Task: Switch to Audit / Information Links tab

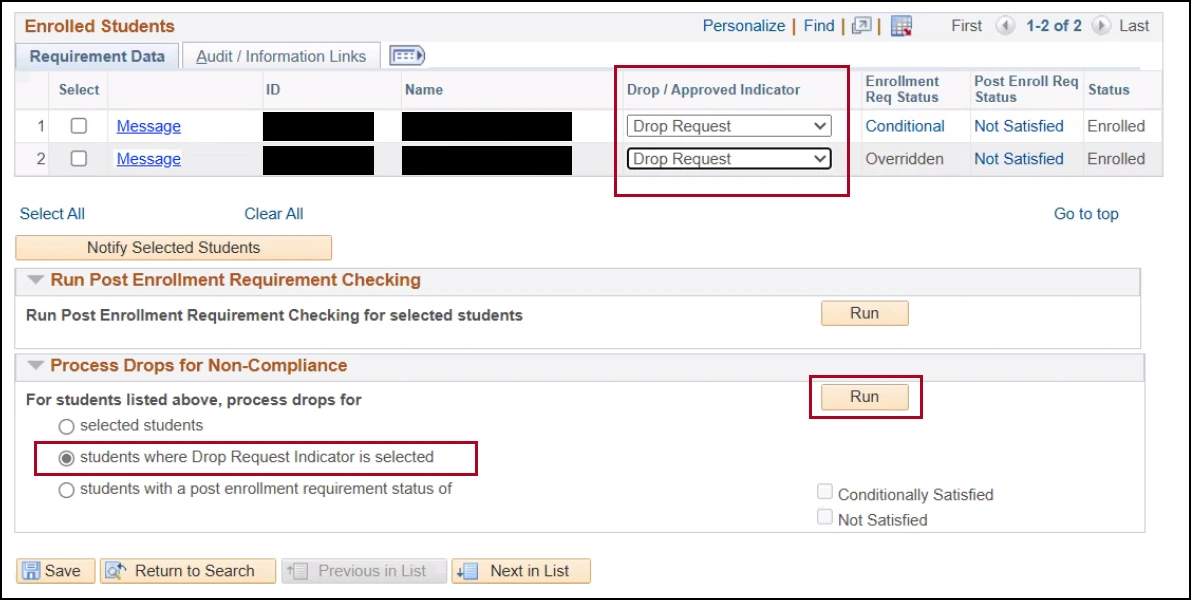Action: click(x=281, y=56)
